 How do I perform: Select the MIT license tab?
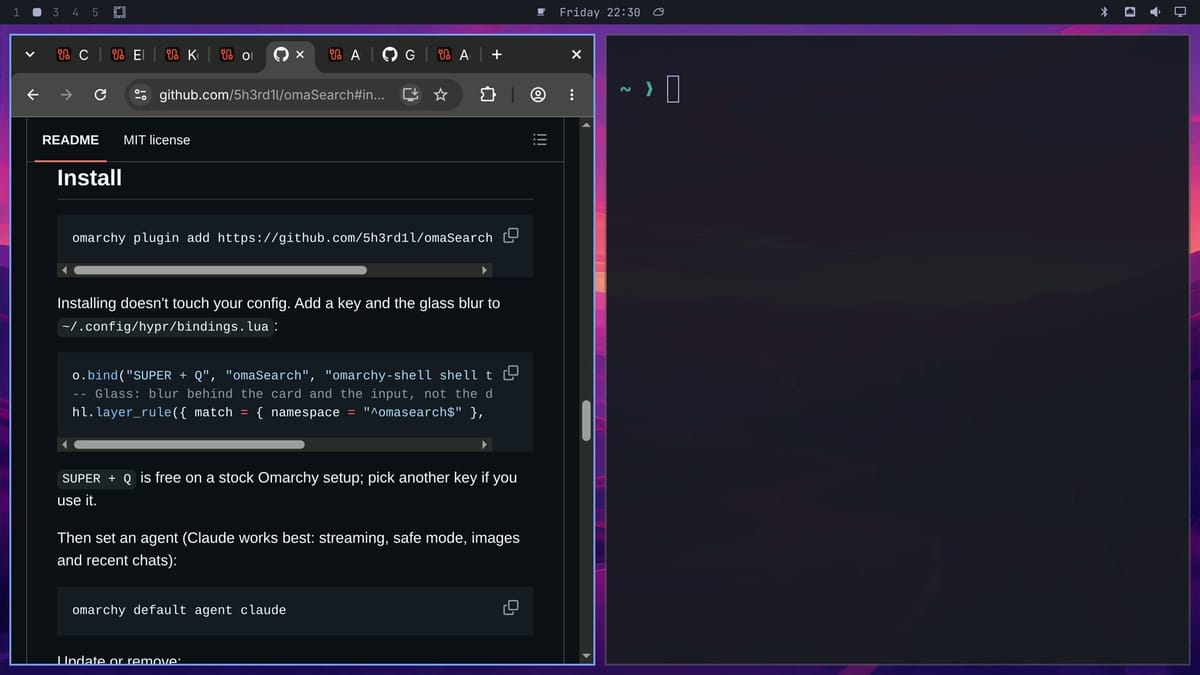pos(156,140)
